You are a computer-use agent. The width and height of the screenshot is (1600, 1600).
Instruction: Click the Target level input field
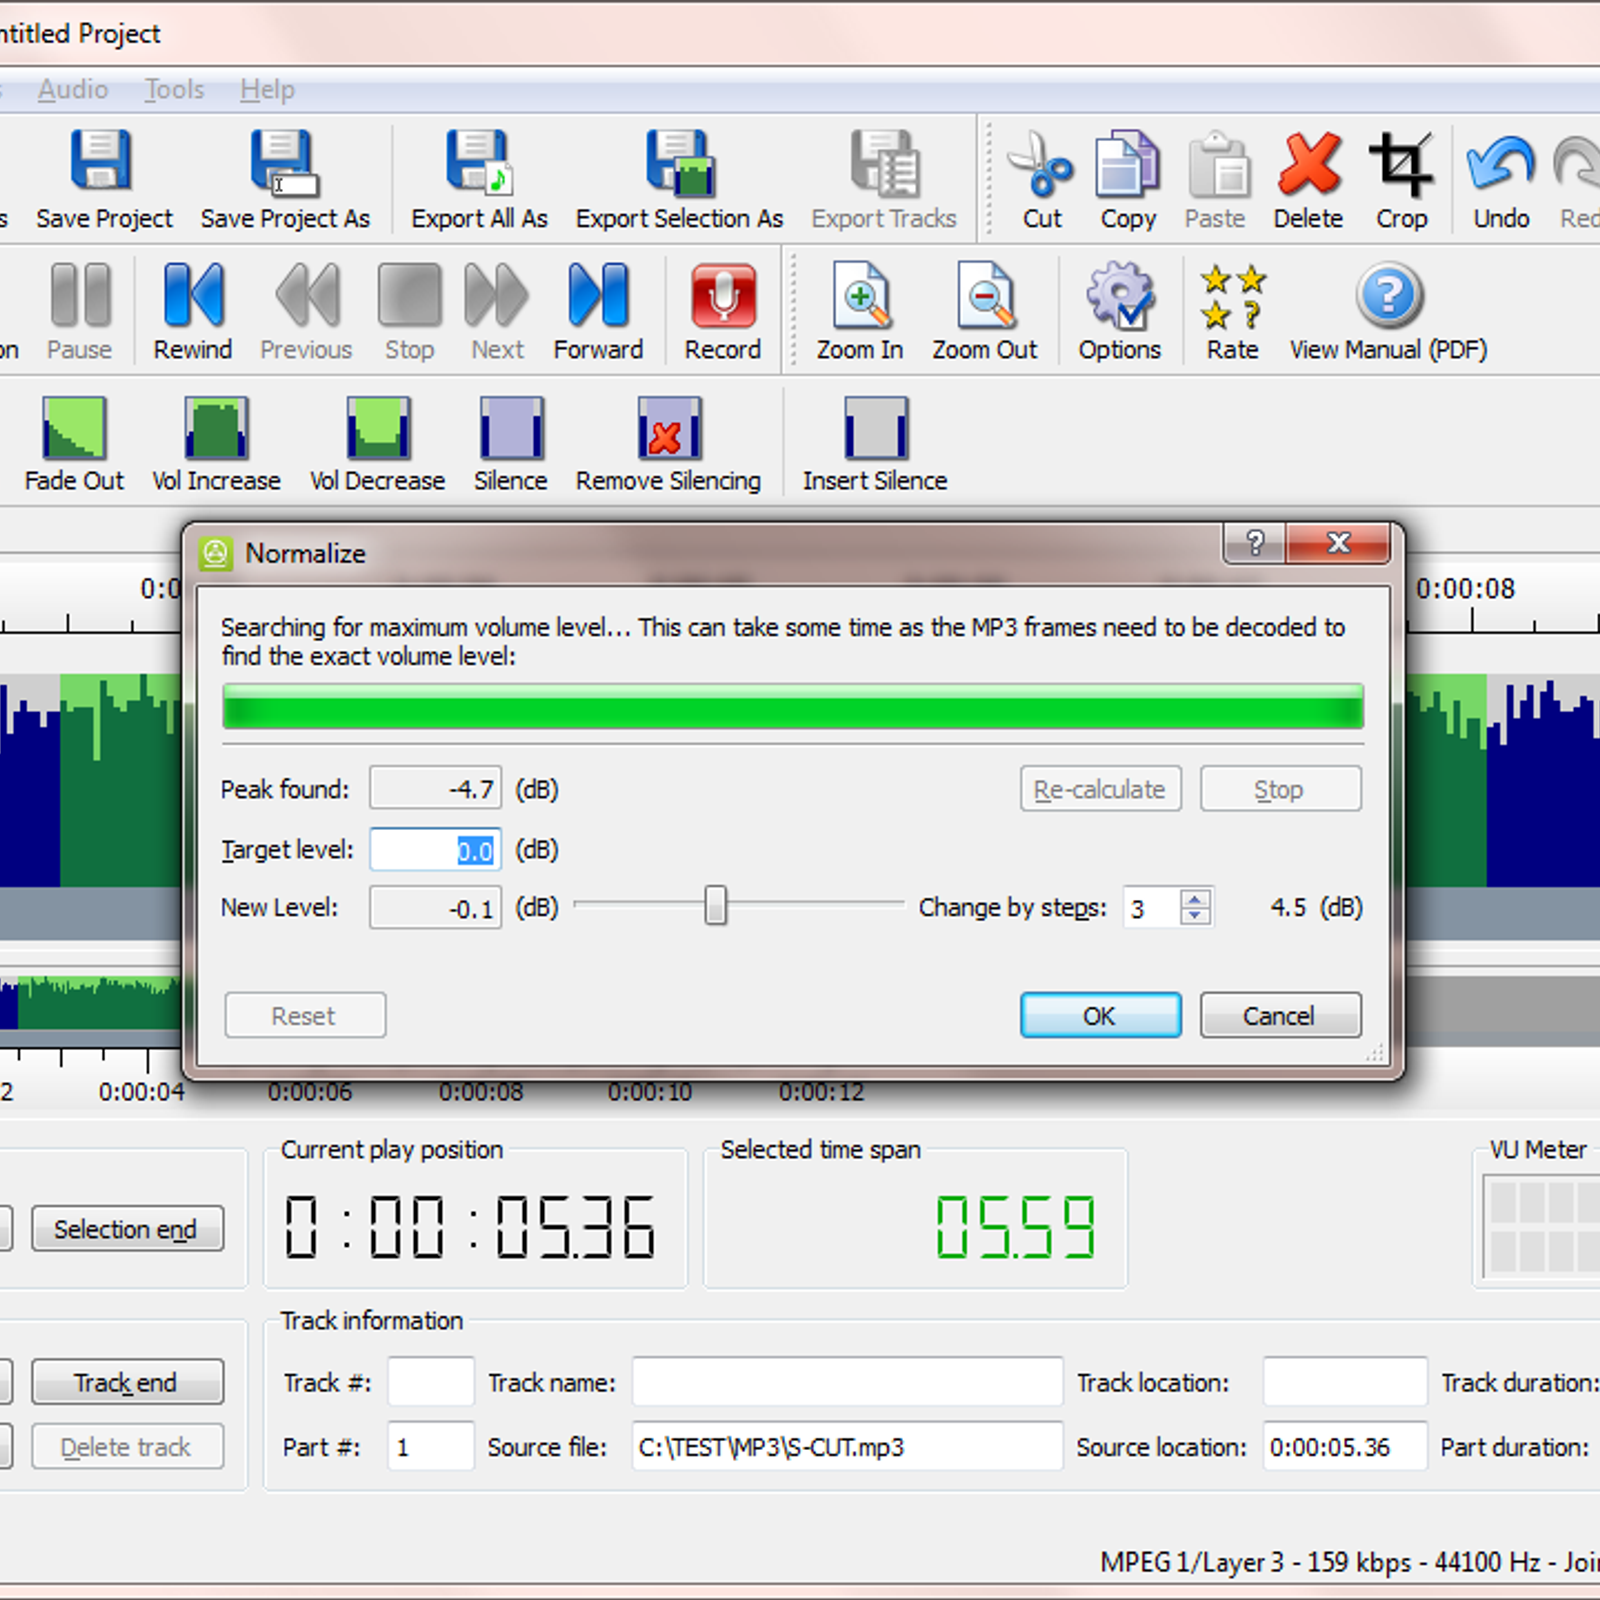435,850
